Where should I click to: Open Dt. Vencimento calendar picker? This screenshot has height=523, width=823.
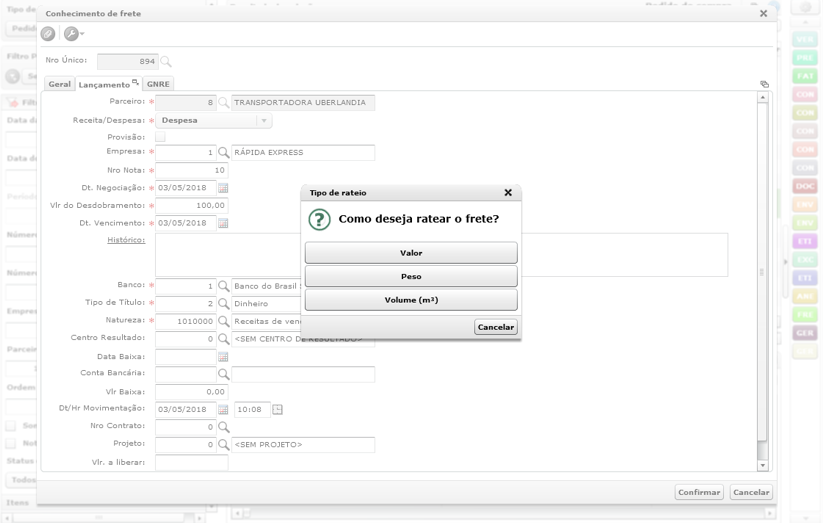[x=223, y=223]
